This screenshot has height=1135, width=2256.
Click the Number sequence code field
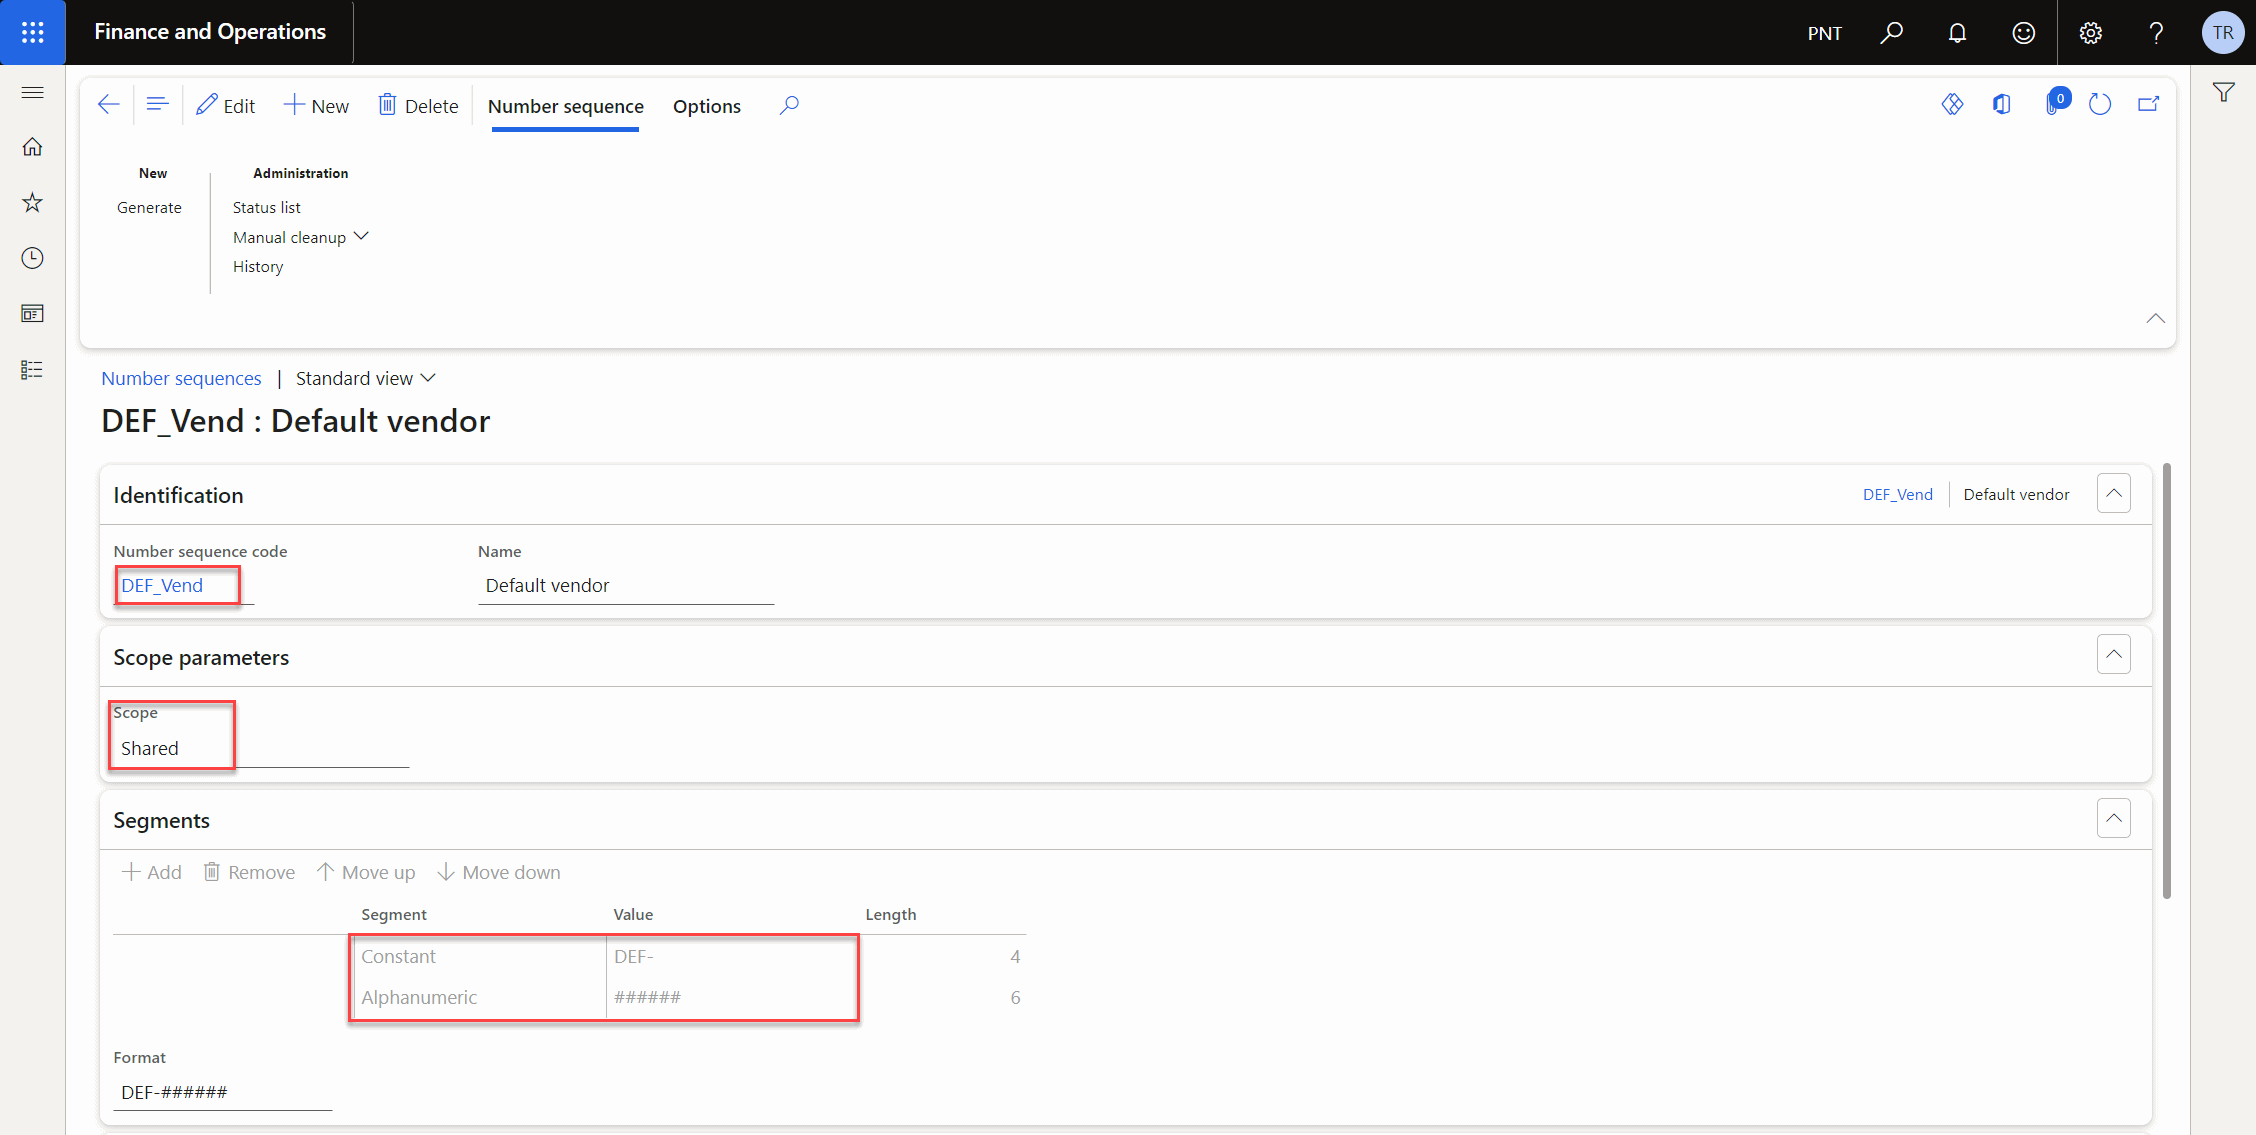coord(183,586)
